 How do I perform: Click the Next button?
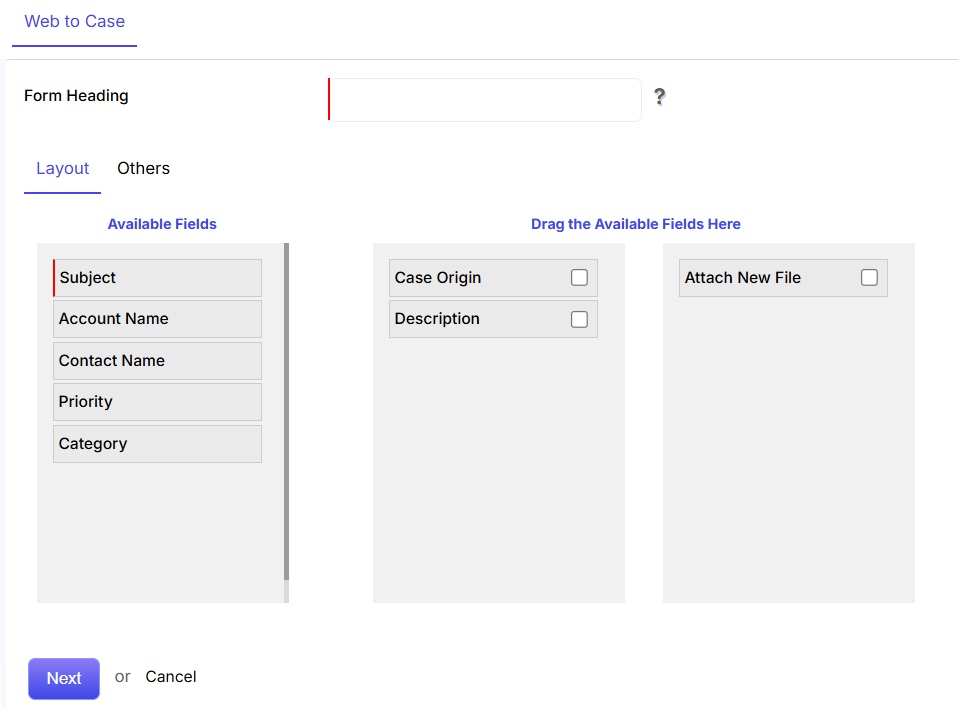click(64, 678)
